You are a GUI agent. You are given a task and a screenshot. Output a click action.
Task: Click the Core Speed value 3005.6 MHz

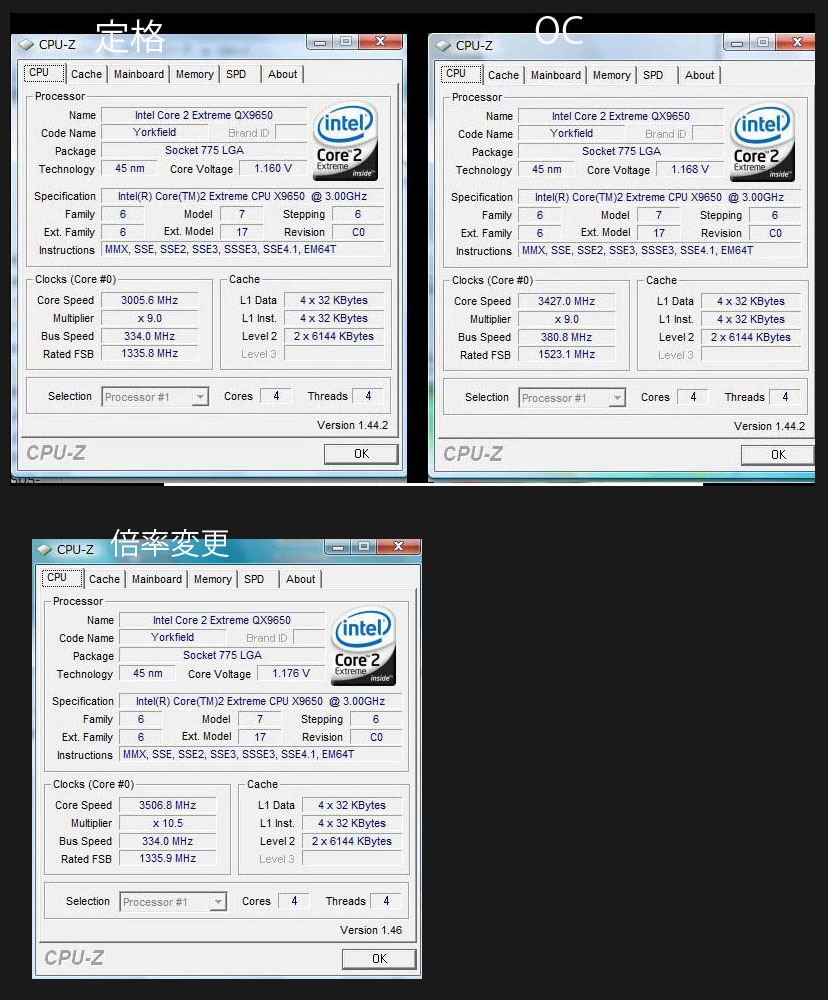[150, 300]
